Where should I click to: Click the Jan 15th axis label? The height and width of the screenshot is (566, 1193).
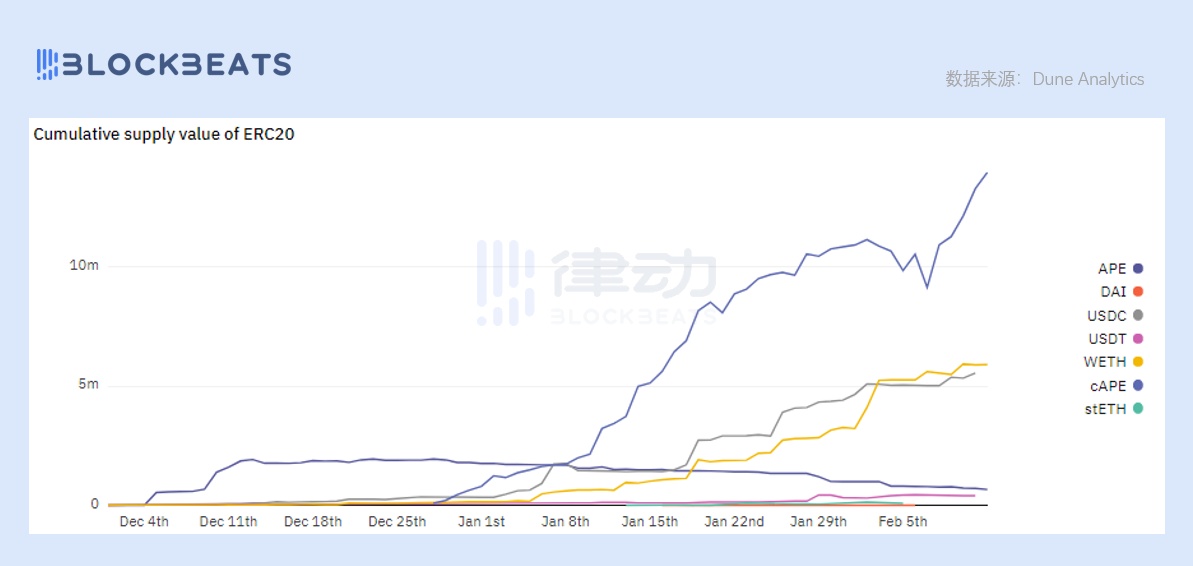click(x=650, y=522)
